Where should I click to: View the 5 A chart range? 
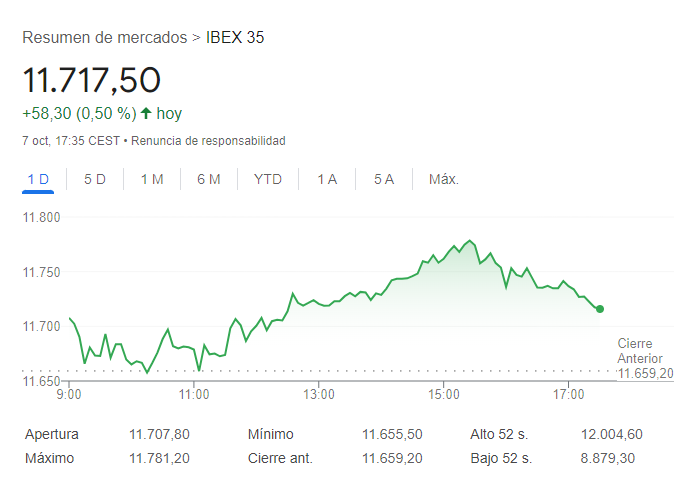click(x=384, y=179)
